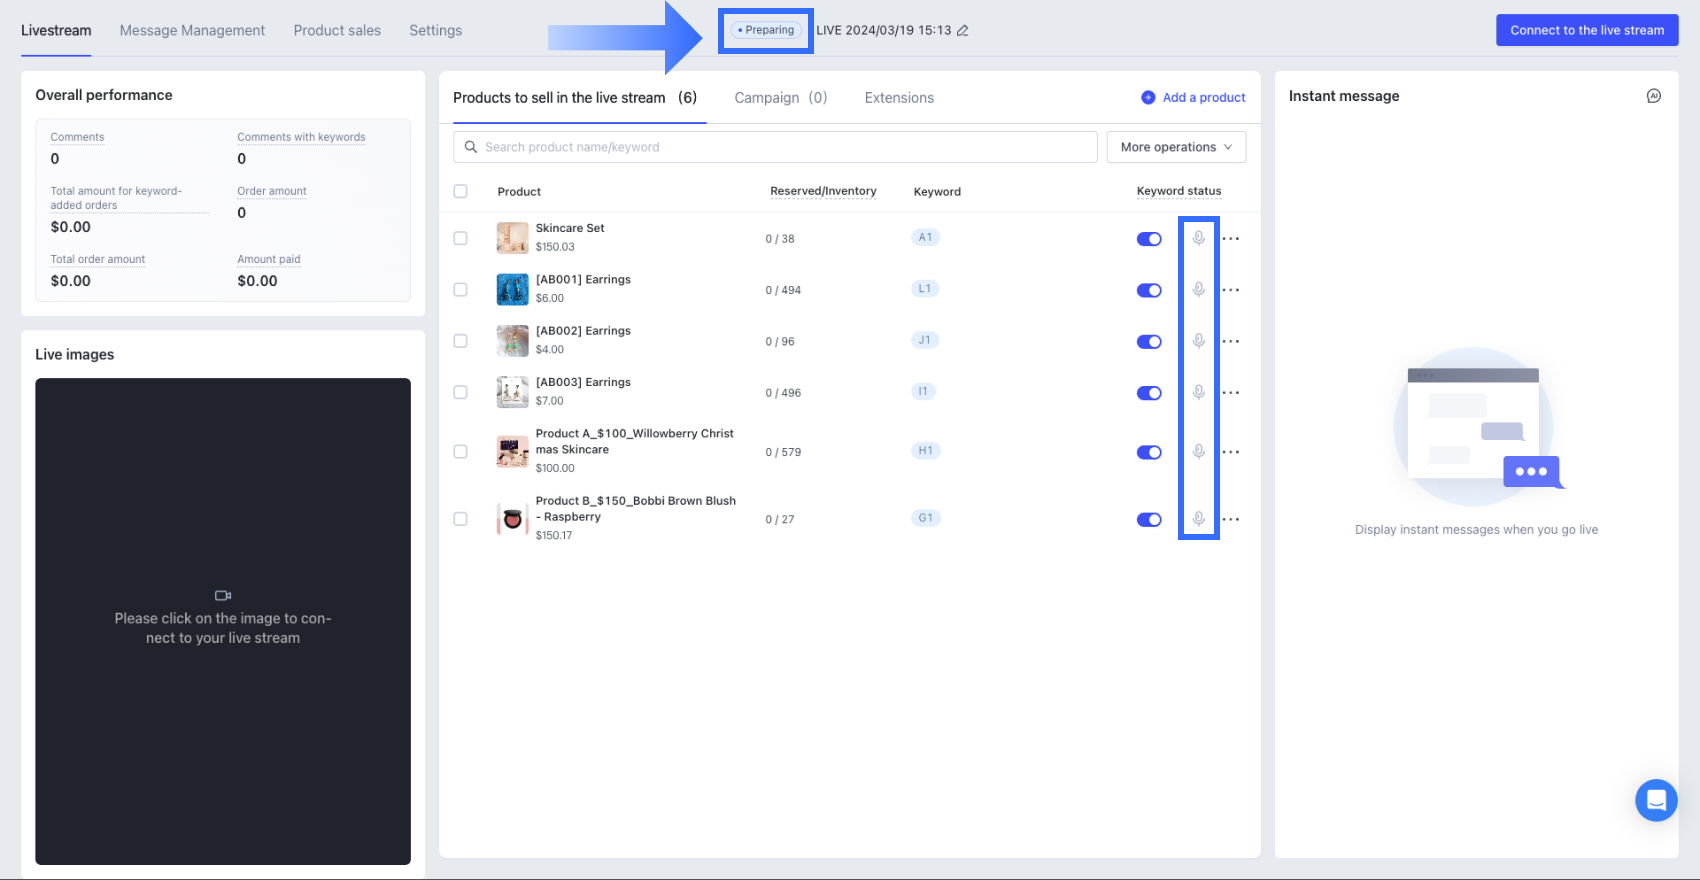Click the camera icon in Live images
Viewport: 1700px width, 880px height.
[x=223, y=595]
